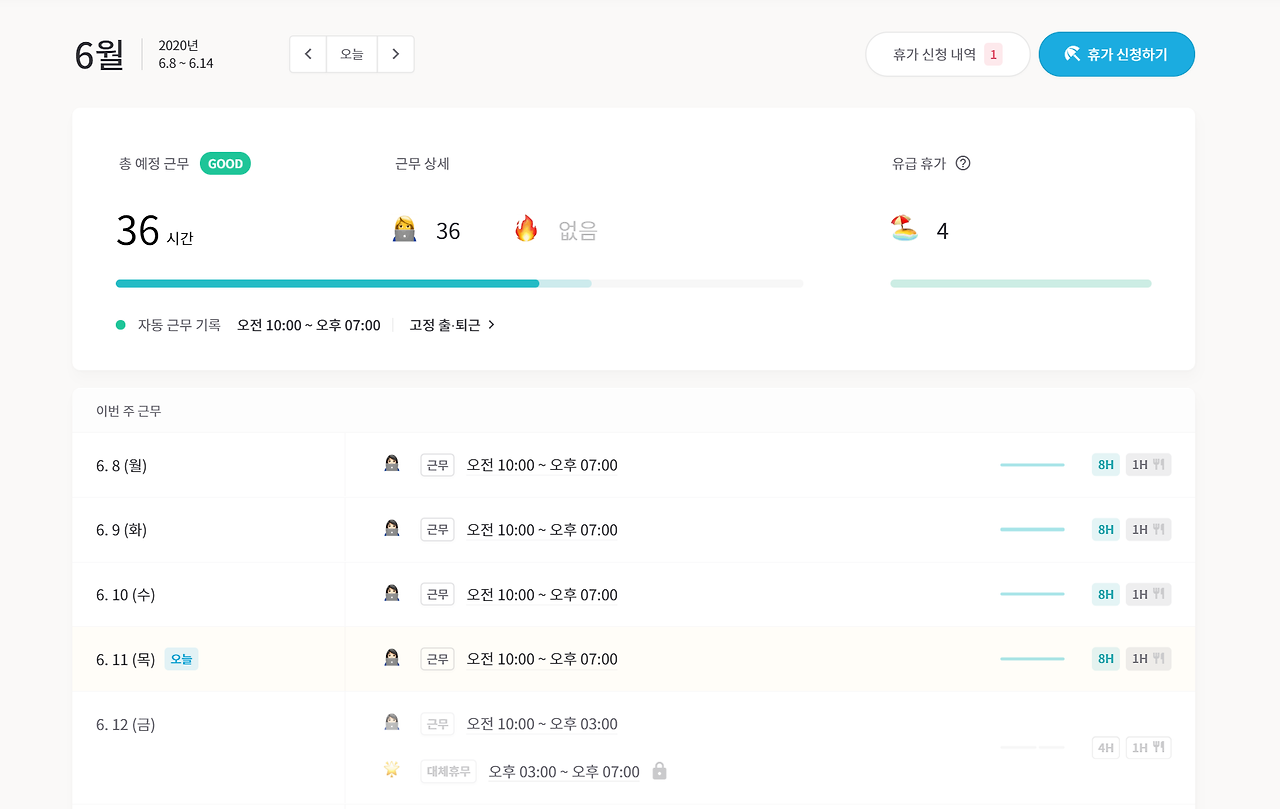Viewport: 1280px width, 809px height.
Task: Click the 총 예정 근무 label
Action: point(154,163)
